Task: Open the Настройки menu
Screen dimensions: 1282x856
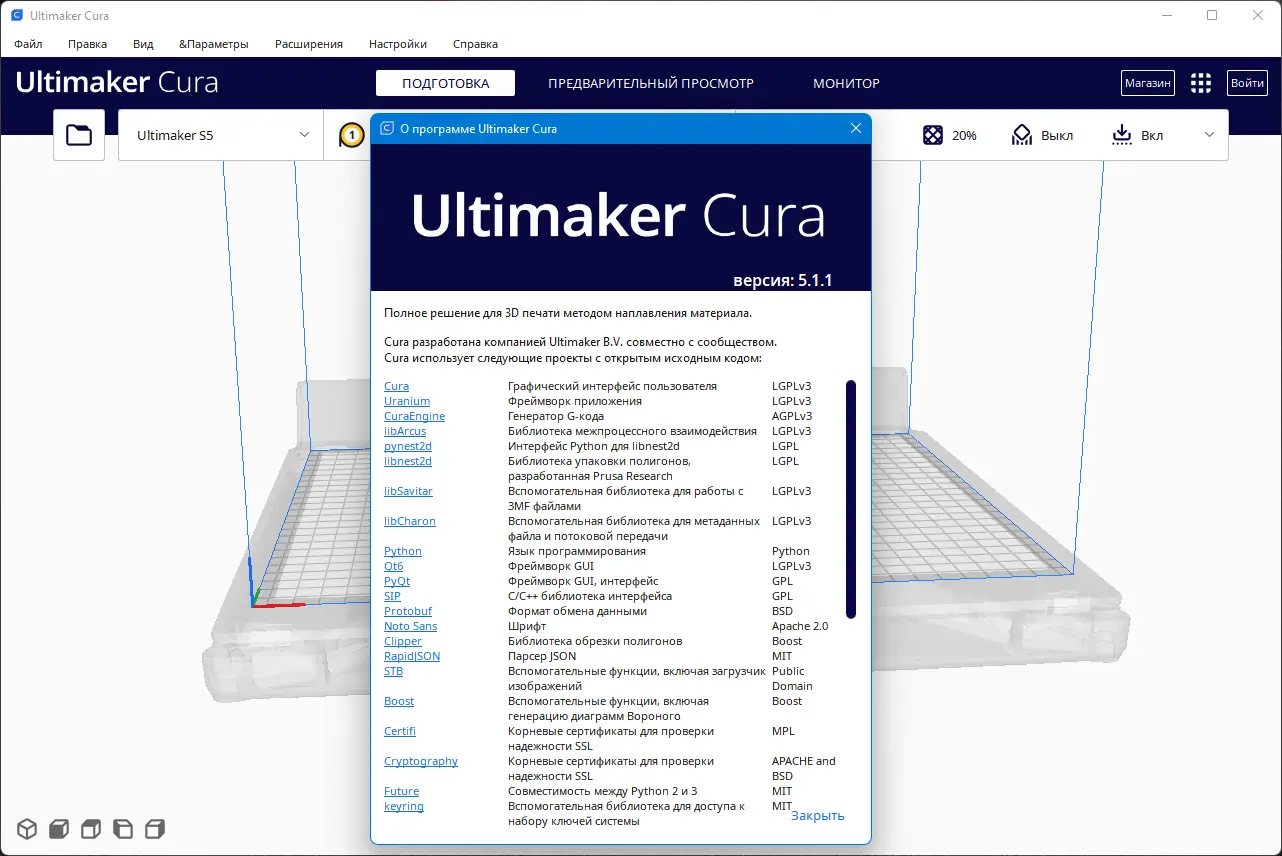Action: [398, 44]
